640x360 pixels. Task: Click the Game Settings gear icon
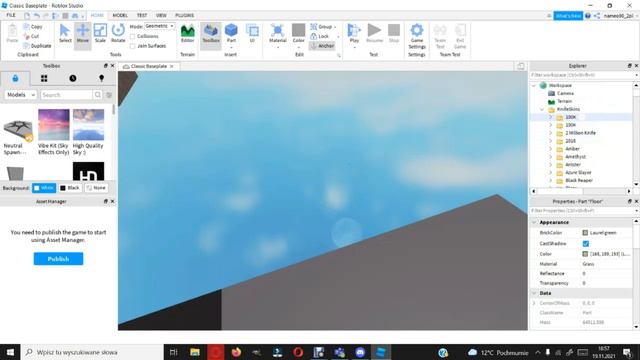point(417,31)
